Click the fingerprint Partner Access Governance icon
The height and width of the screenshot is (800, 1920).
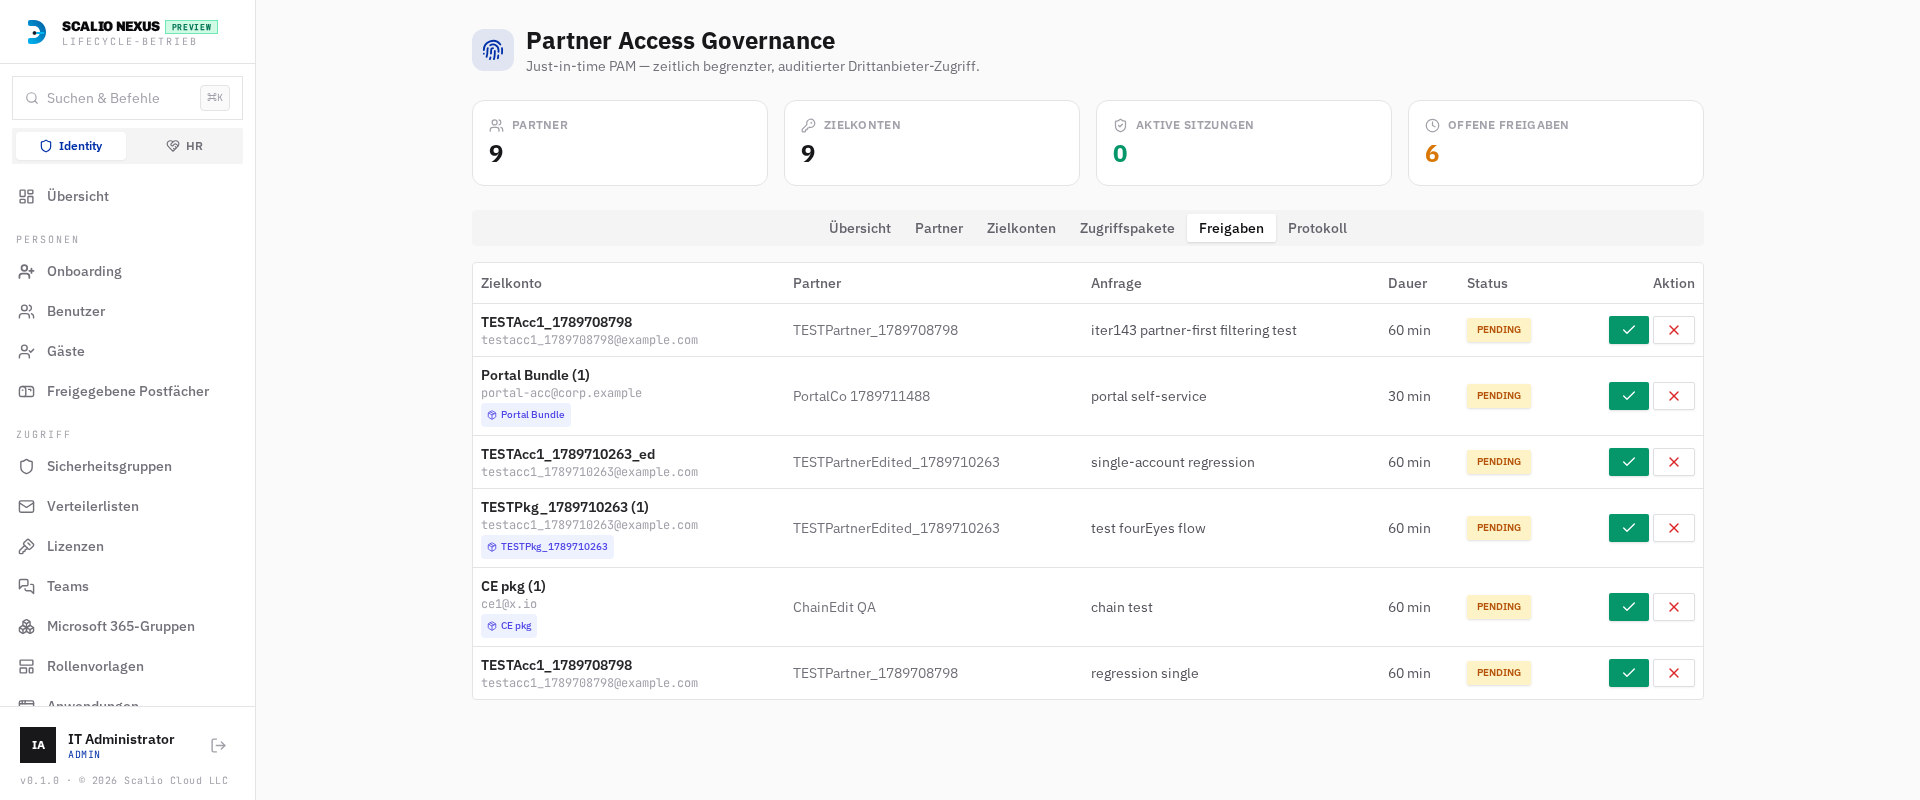click(493, 50)
